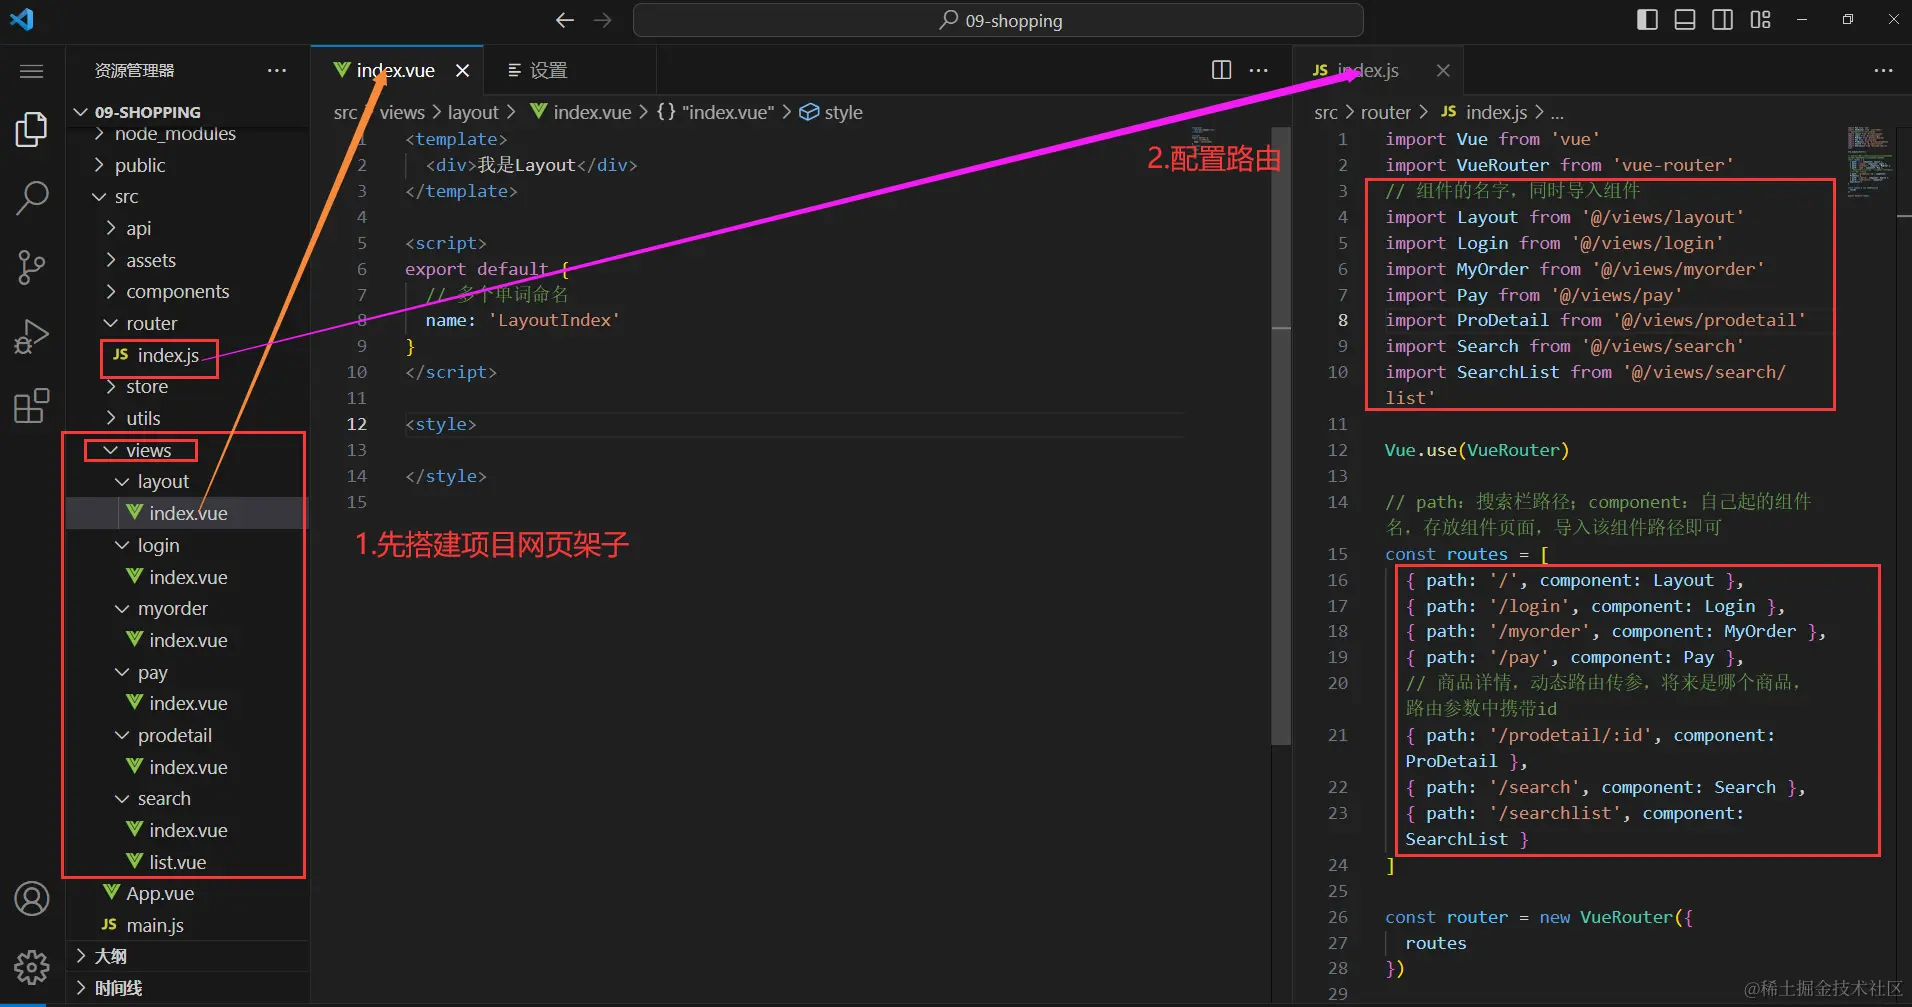Open the hamburger application menu
Image resolution: width=1912 pixels, height=1007 pixels.
(x=32, y=71)
